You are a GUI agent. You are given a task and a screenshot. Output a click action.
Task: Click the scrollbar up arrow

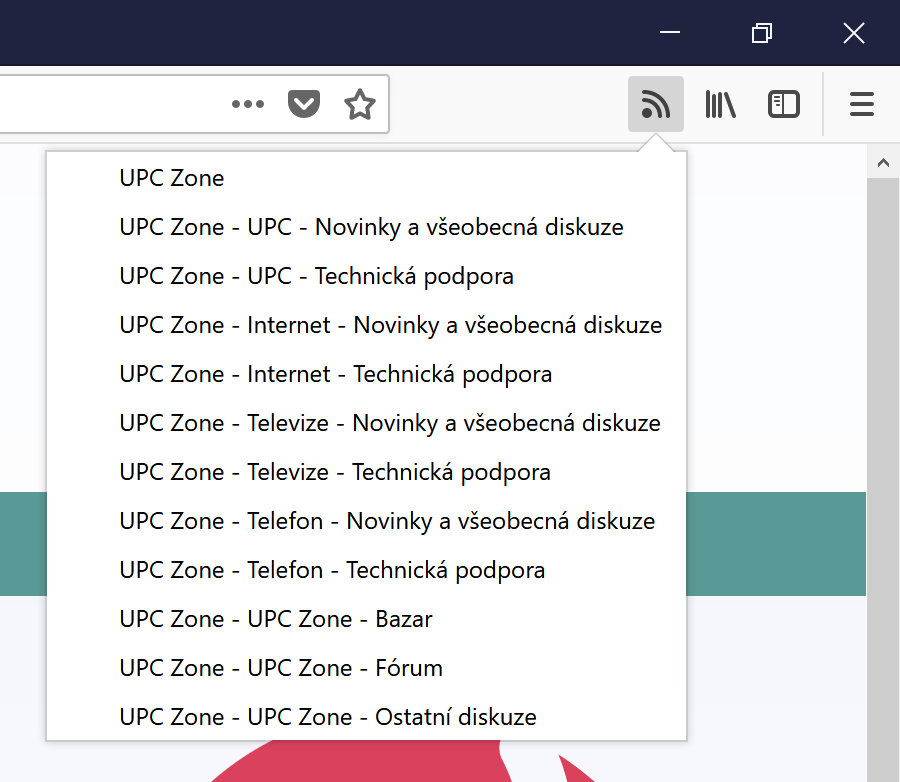882,162
